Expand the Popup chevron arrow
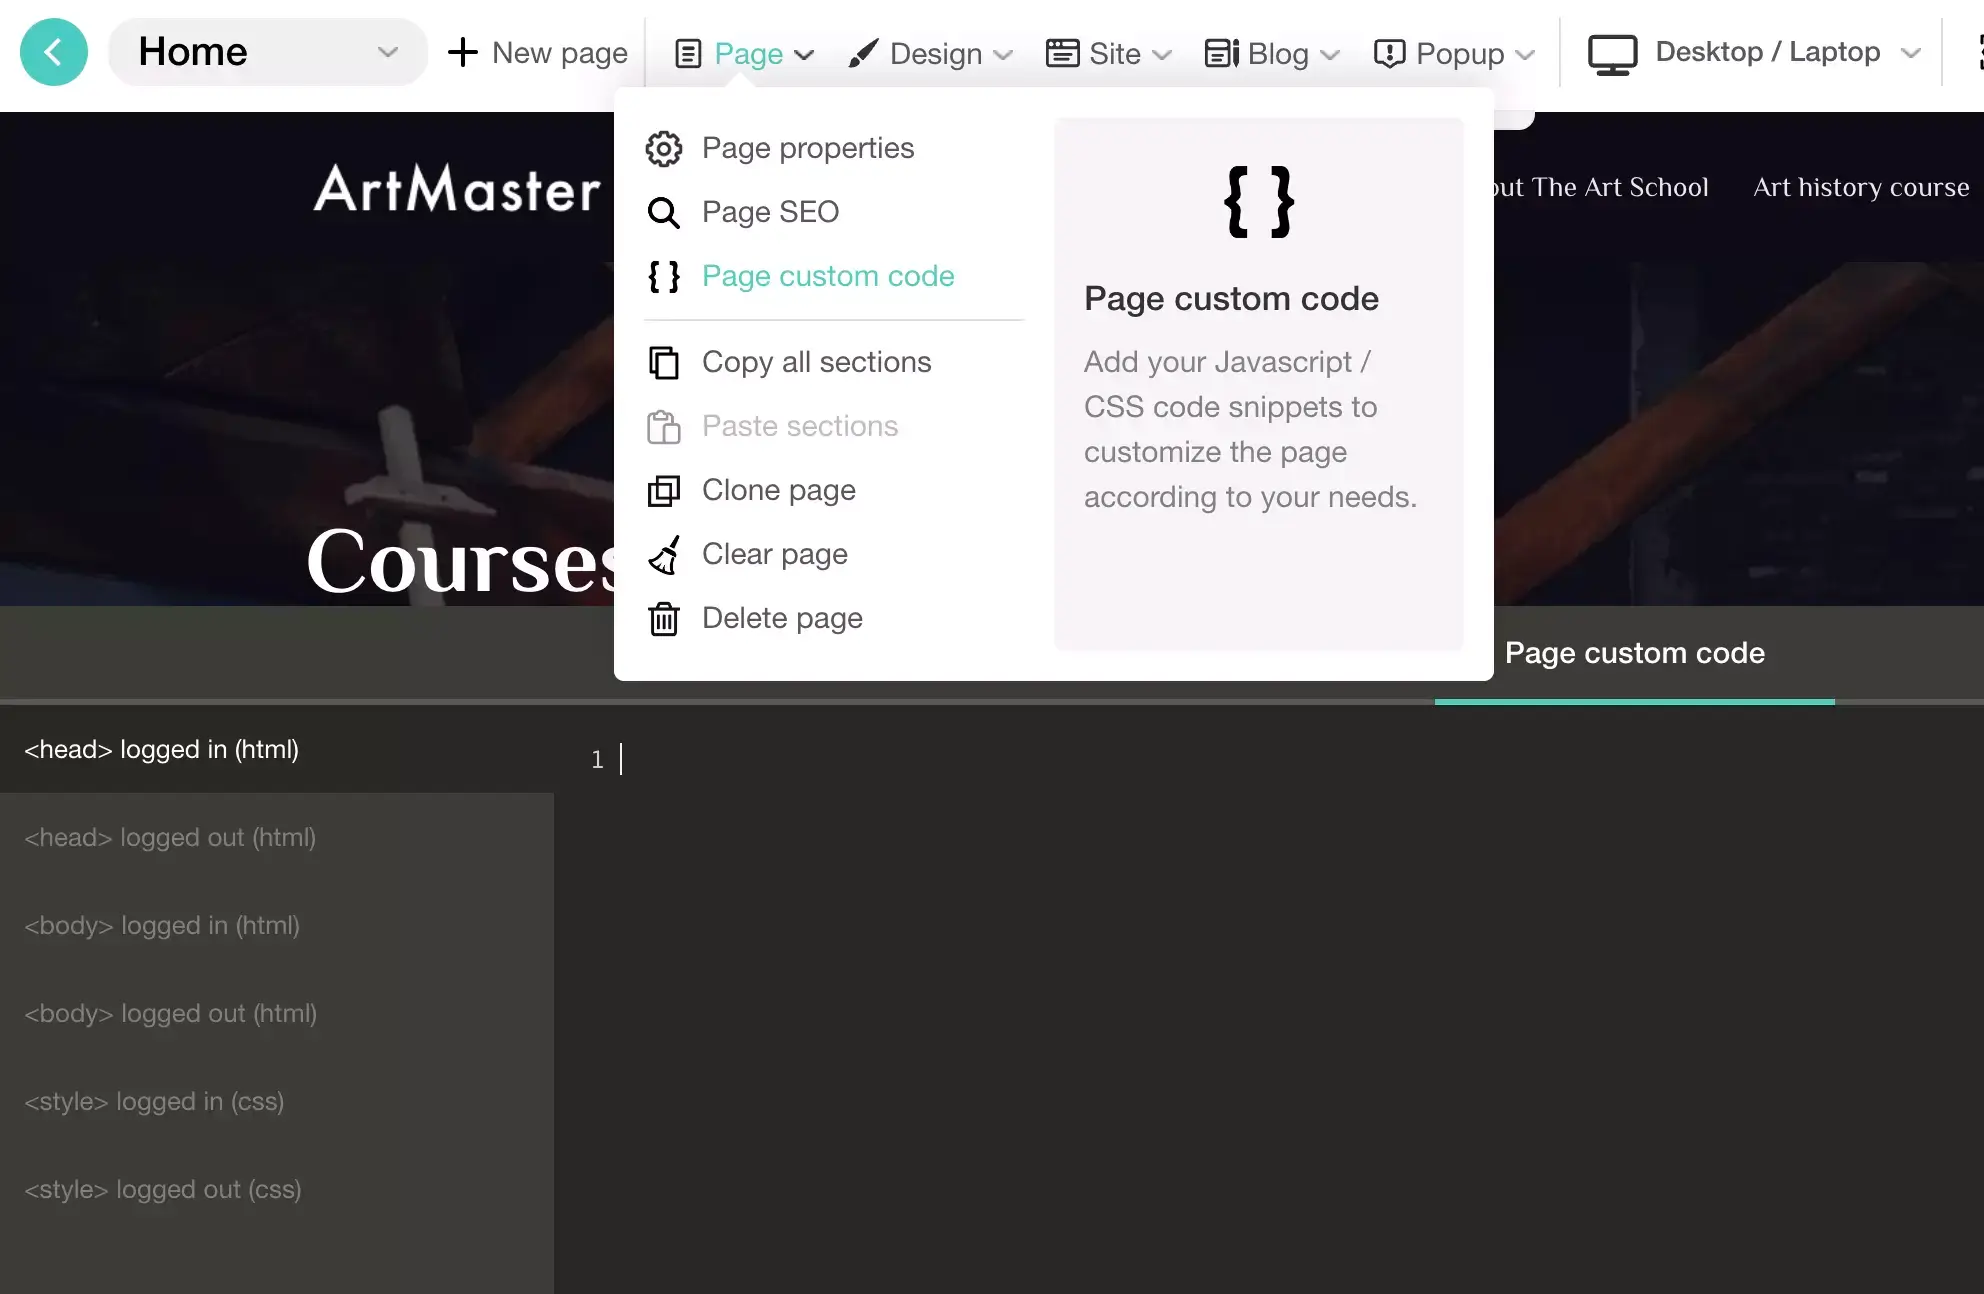 [x=1525, y=55]
